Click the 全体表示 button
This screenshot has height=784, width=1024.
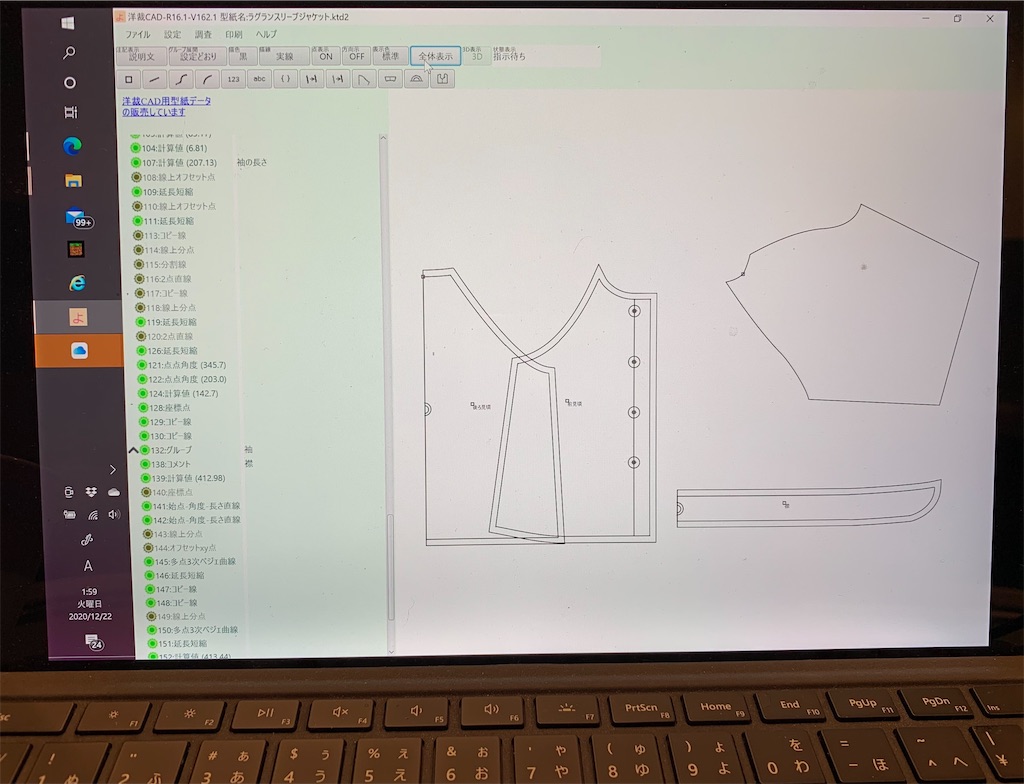pyautogui.click(x=436, y=56)
